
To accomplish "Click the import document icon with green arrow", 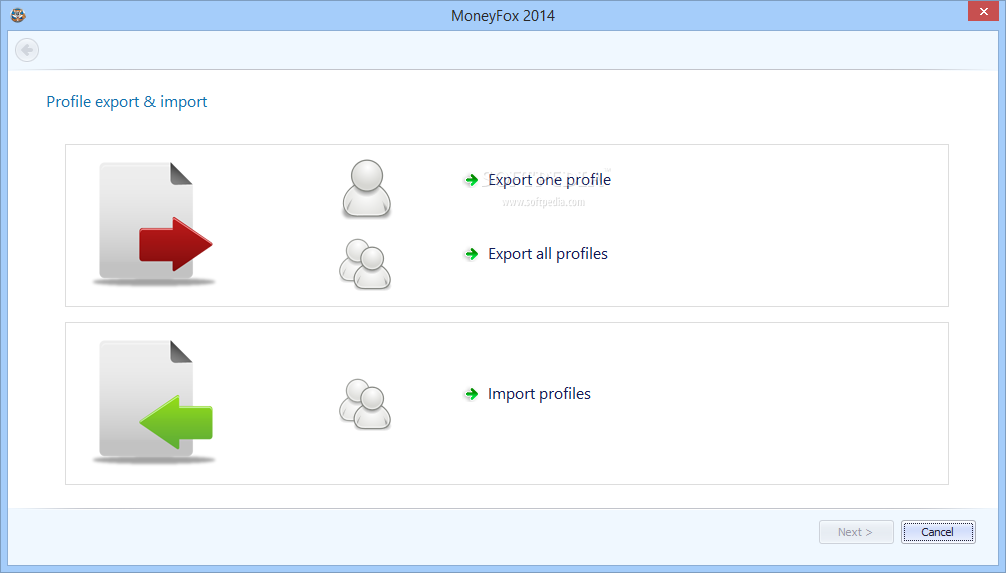I will 154,402.
